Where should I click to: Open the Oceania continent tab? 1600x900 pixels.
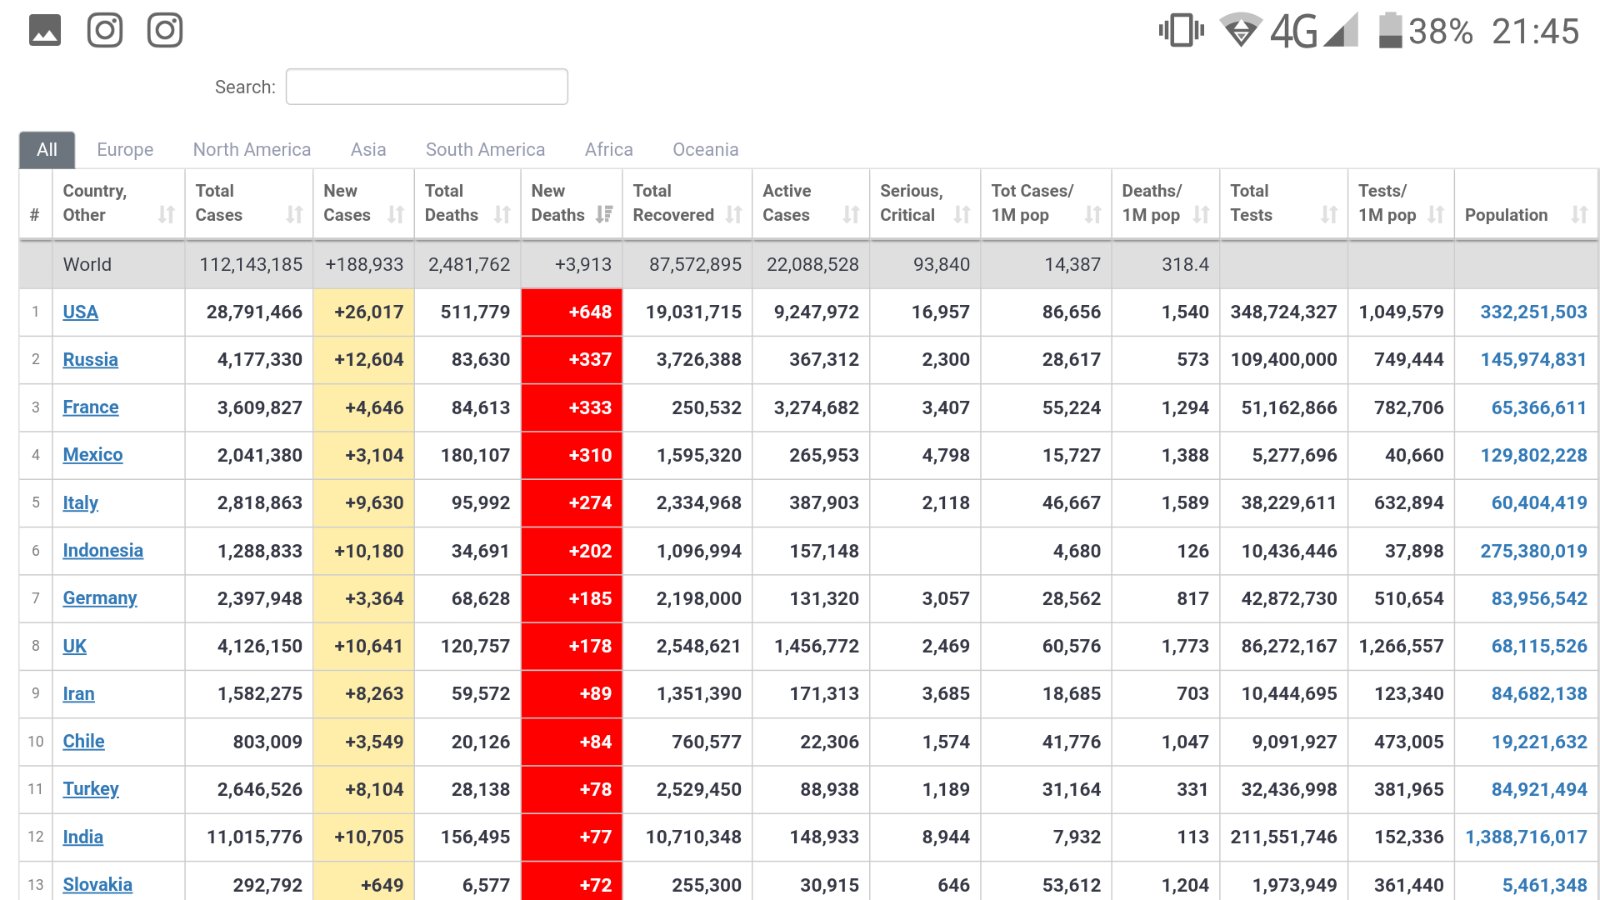click(x=705, y=150)
